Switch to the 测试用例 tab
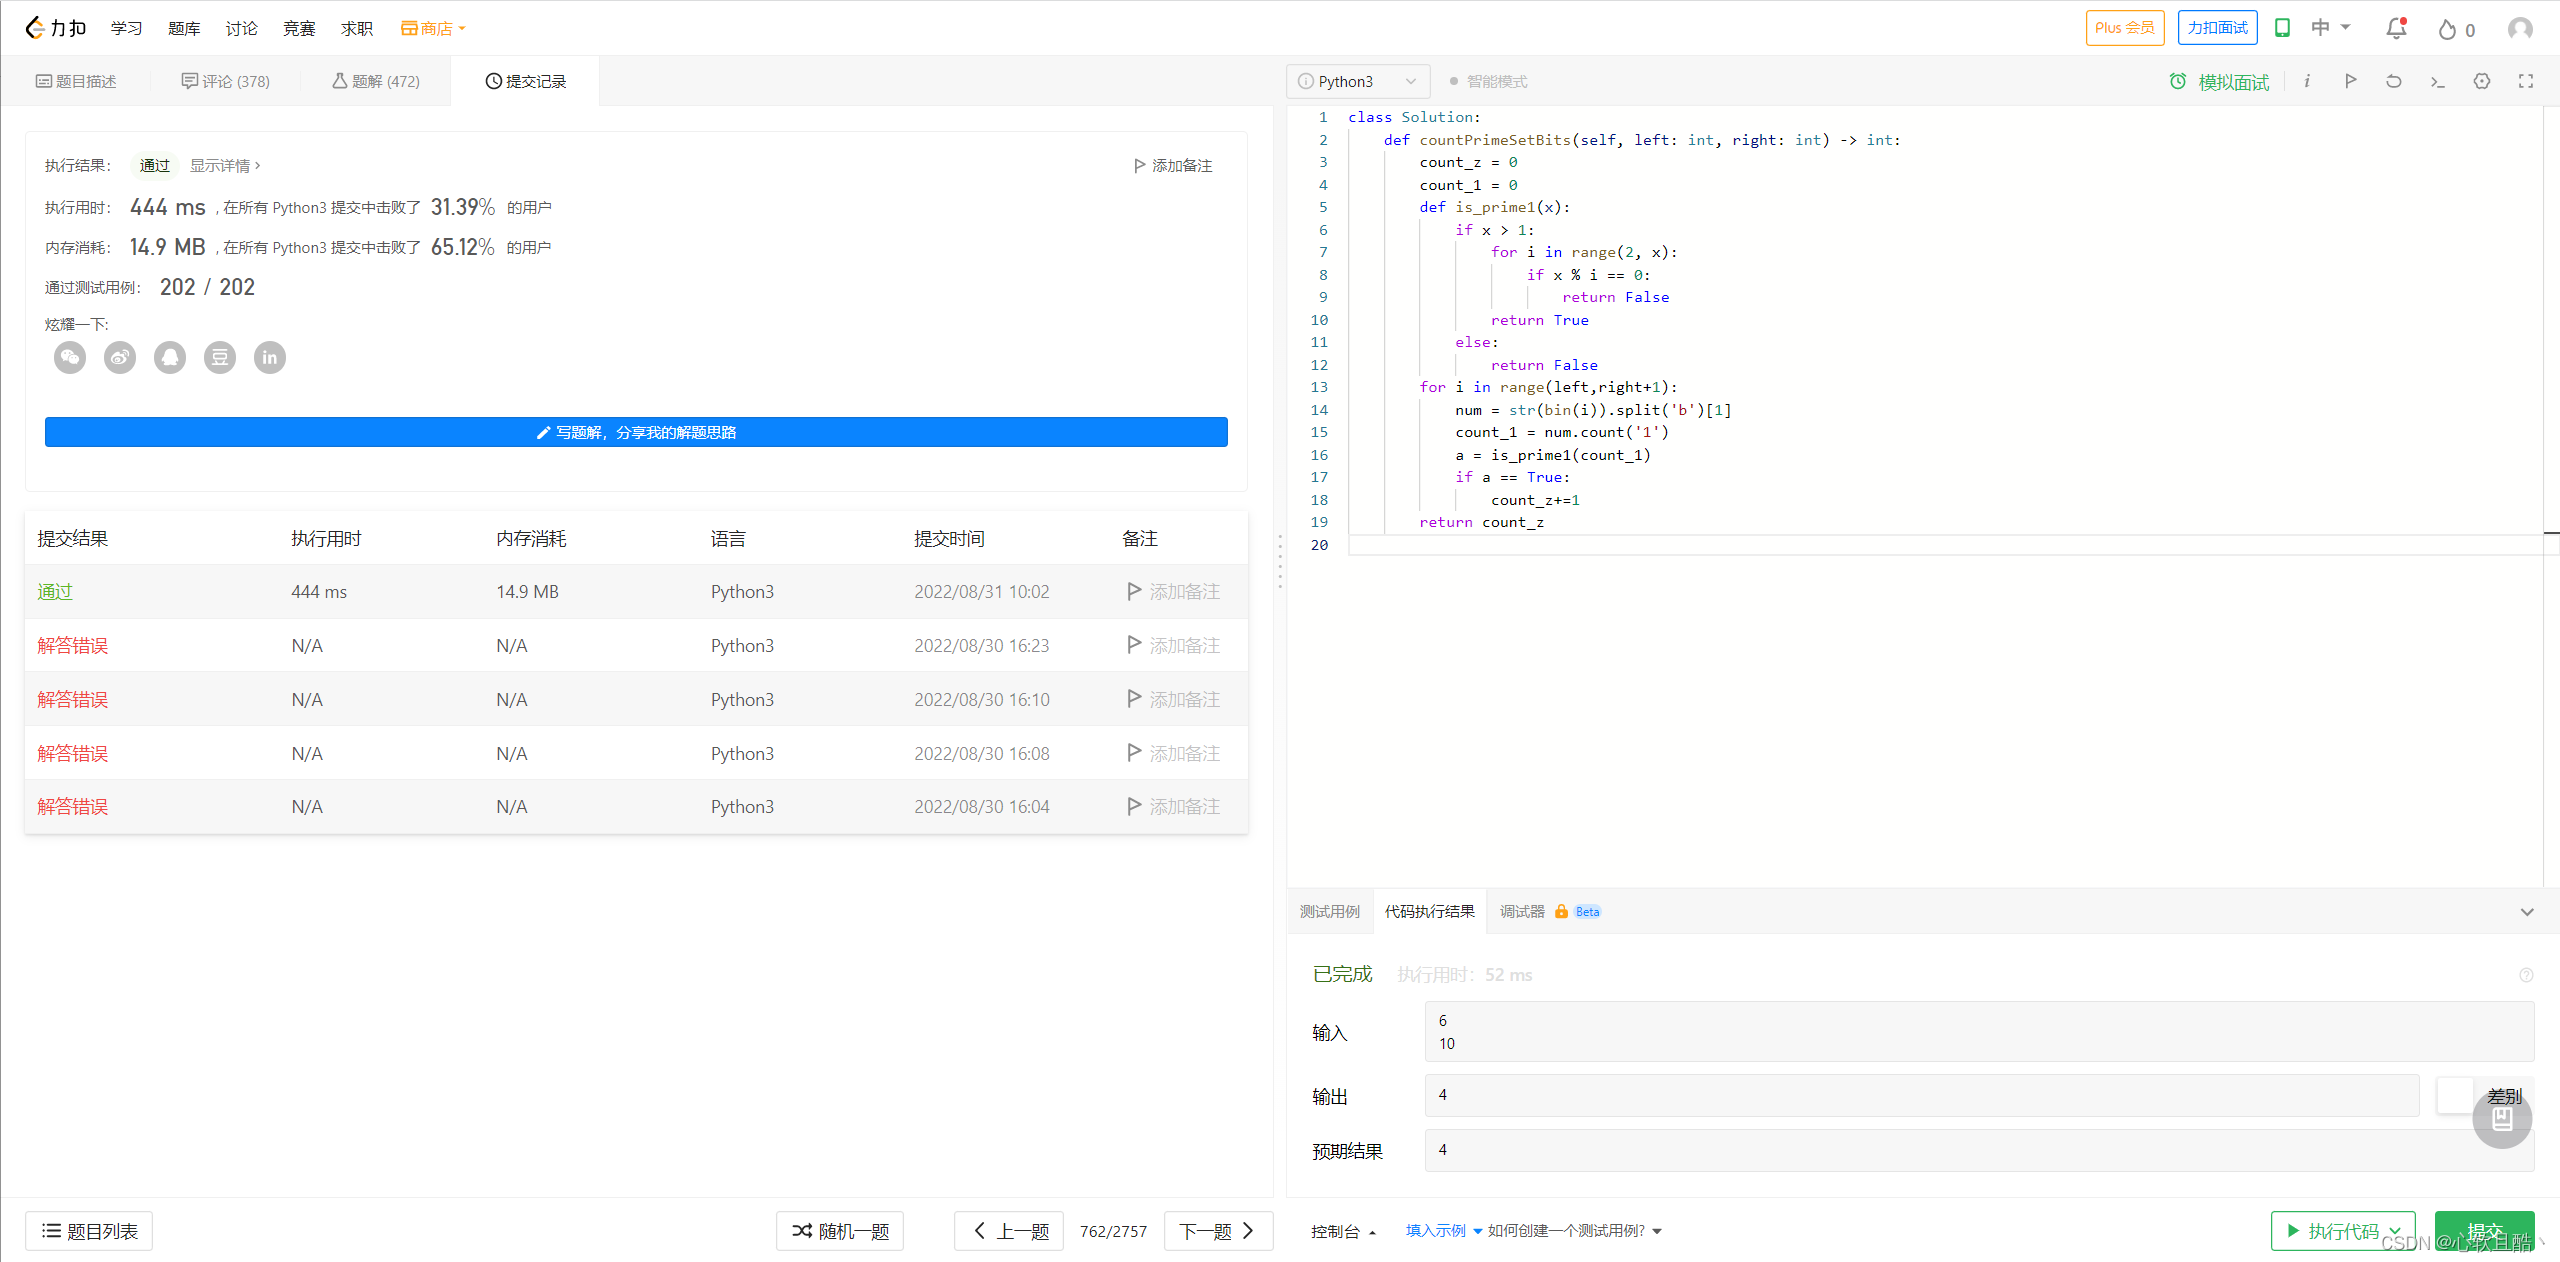The width and height of the screenshot is (2560, 1262). tap(1329, 911)
